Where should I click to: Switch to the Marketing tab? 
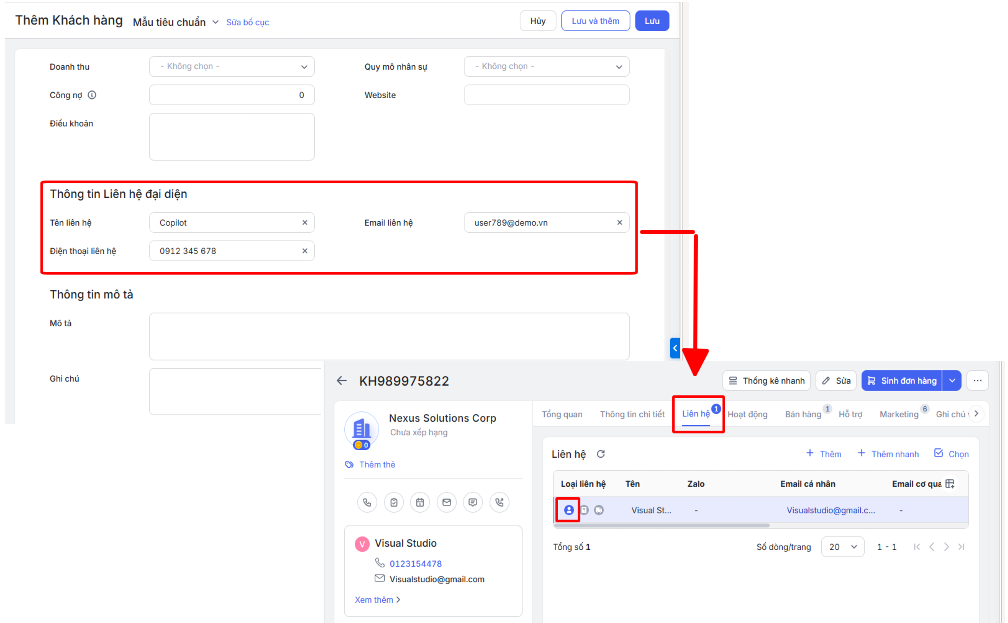click(x=899, y=414)
